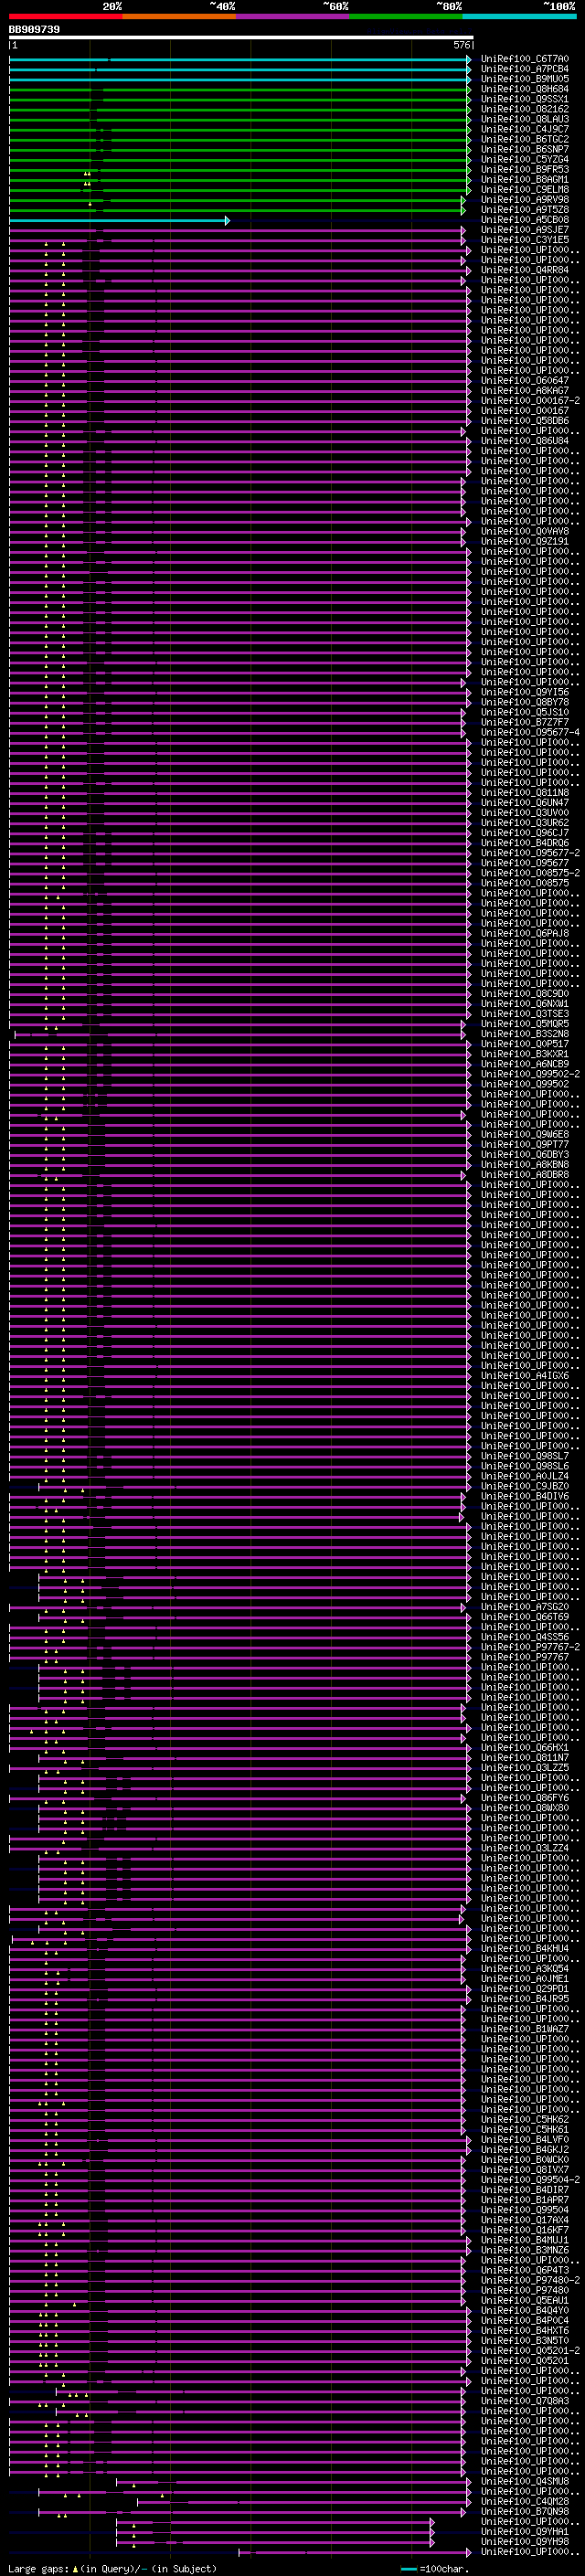Select hit label UniRef100_B7QN98
The height and width of the screenshot is (2576, 585).
coord(524,2511)
